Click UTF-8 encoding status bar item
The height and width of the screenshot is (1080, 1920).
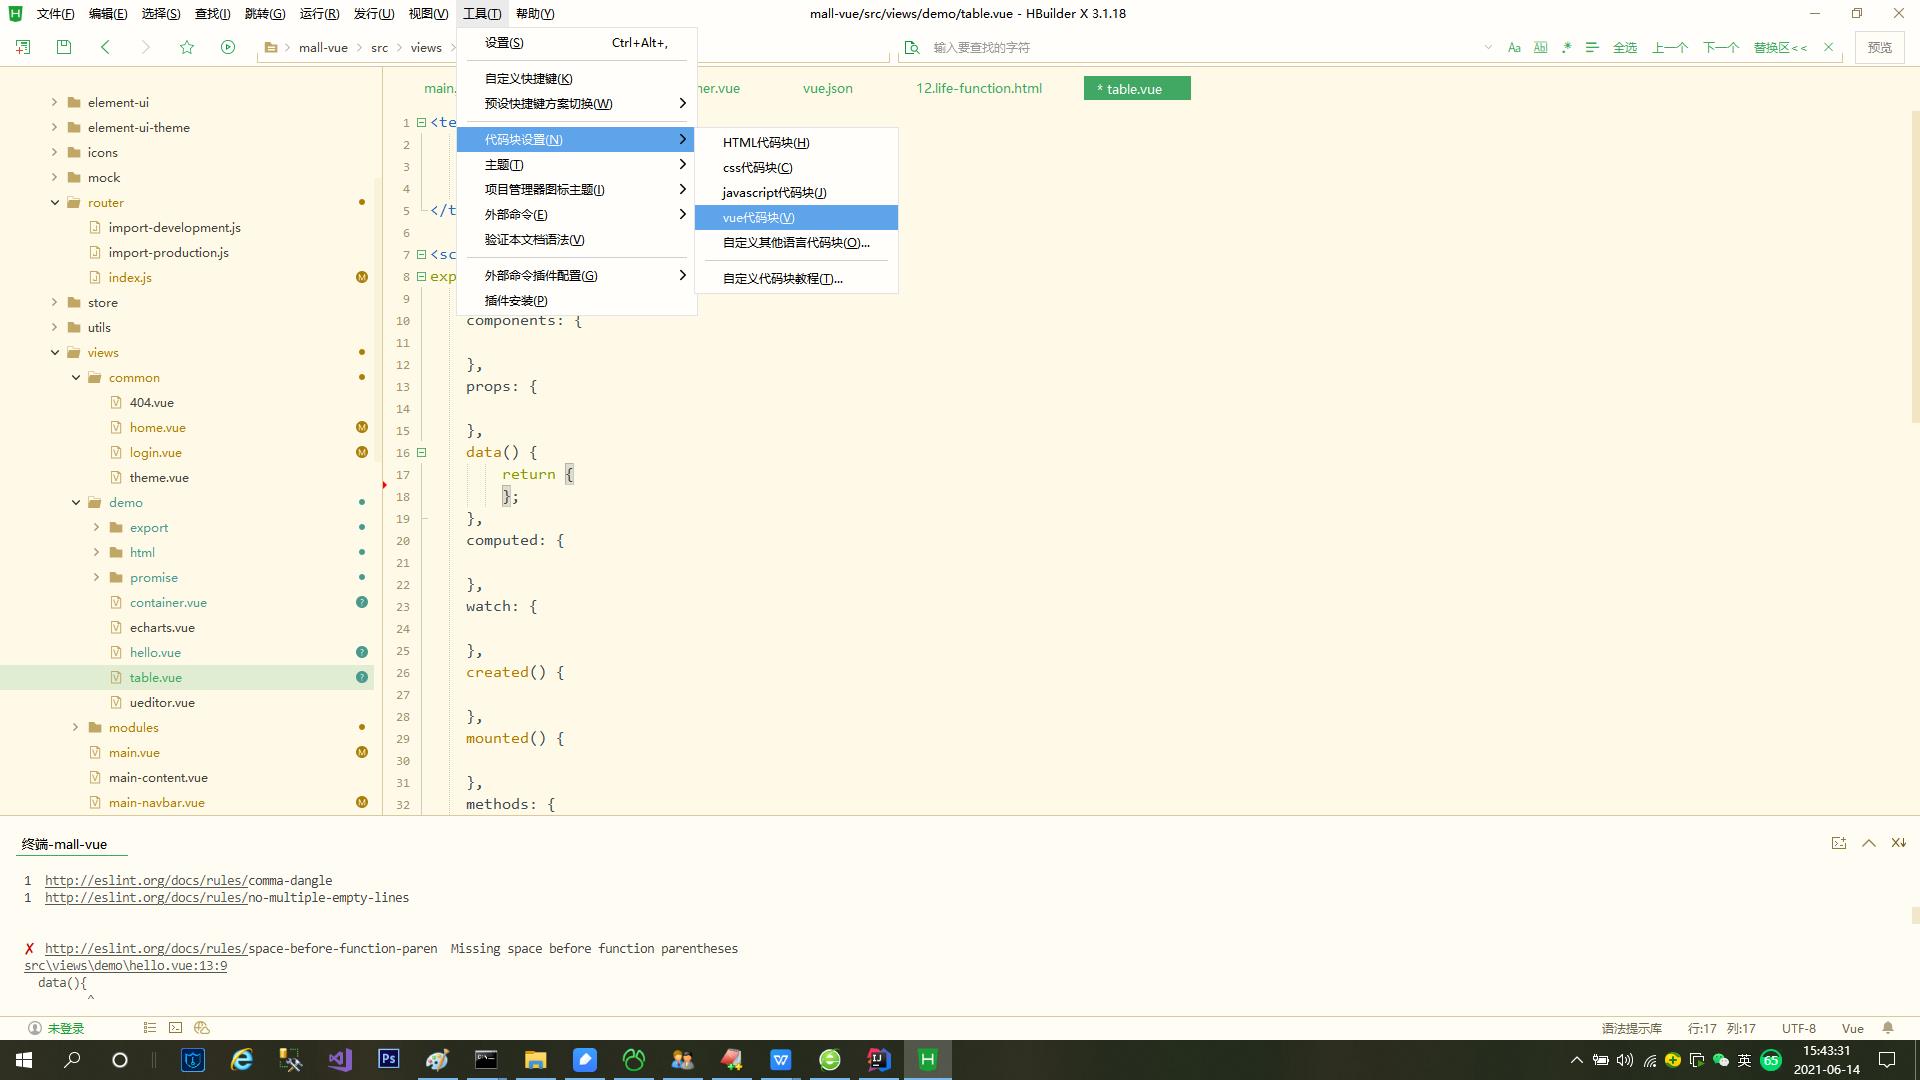pyautogui.click(x=1797, y=1027)
